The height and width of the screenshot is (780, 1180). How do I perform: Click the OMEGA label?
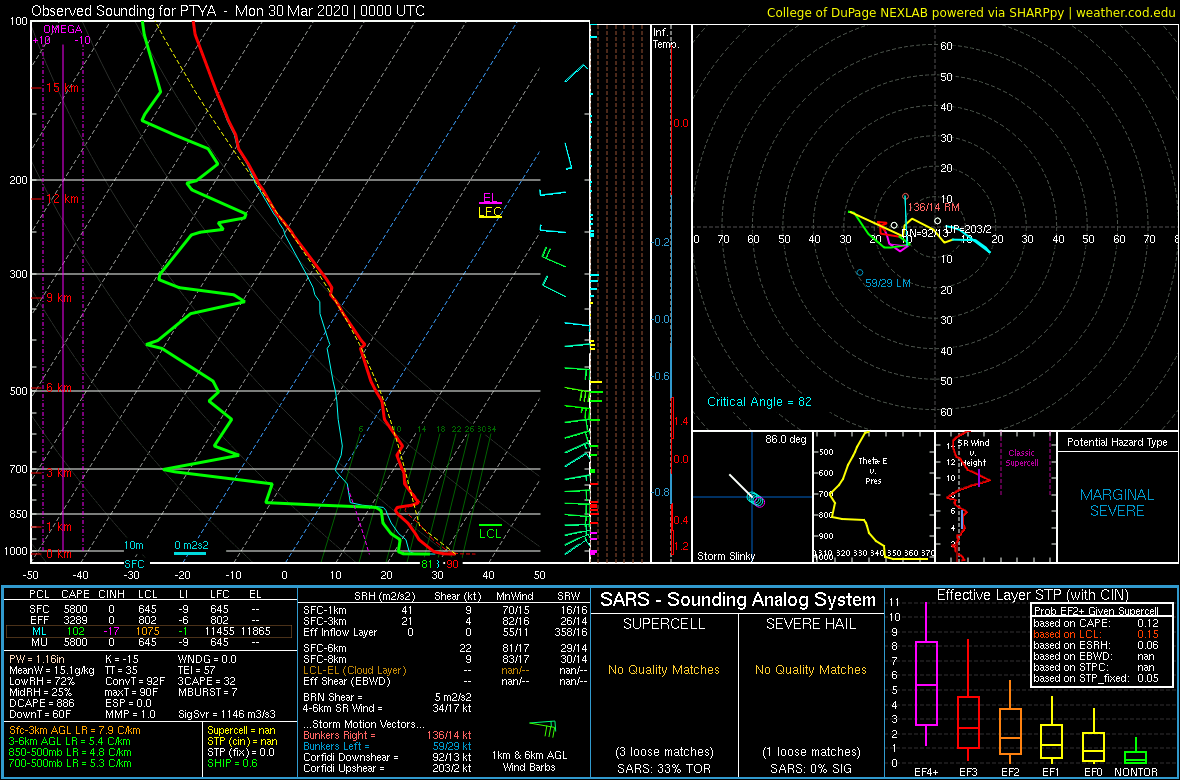[62, 29]
